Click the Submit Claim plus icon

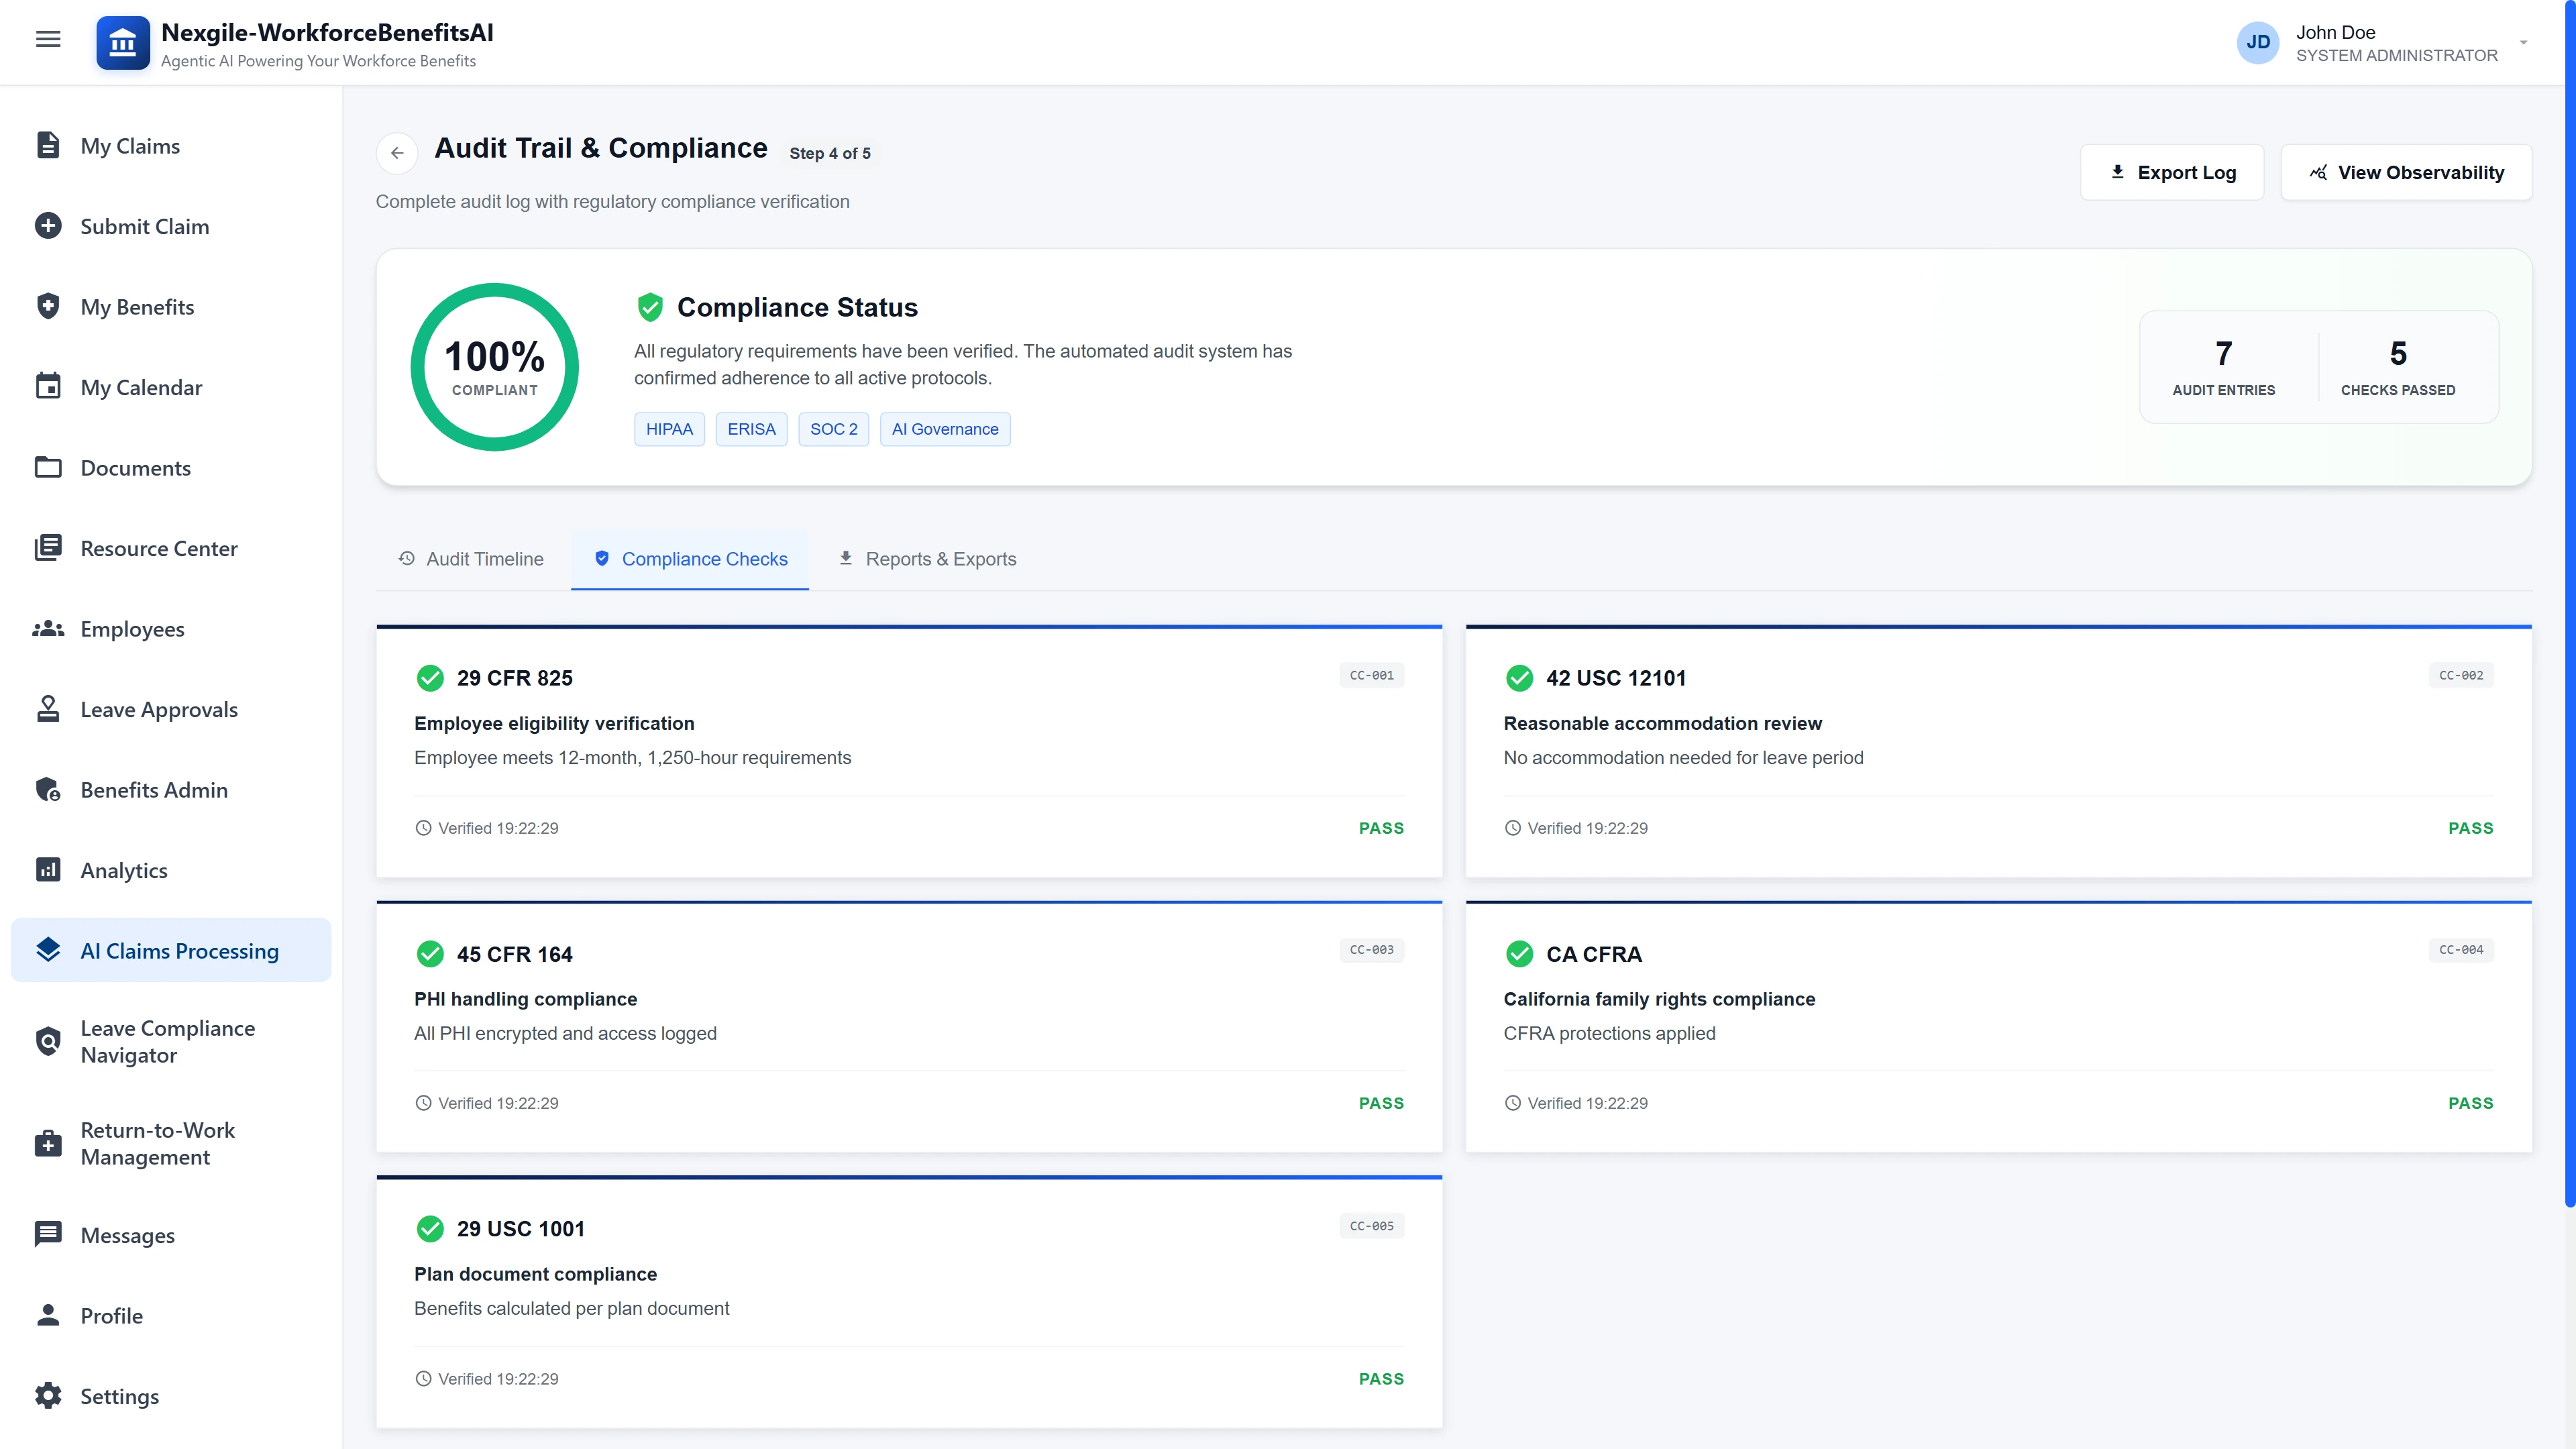coord(48,226)
